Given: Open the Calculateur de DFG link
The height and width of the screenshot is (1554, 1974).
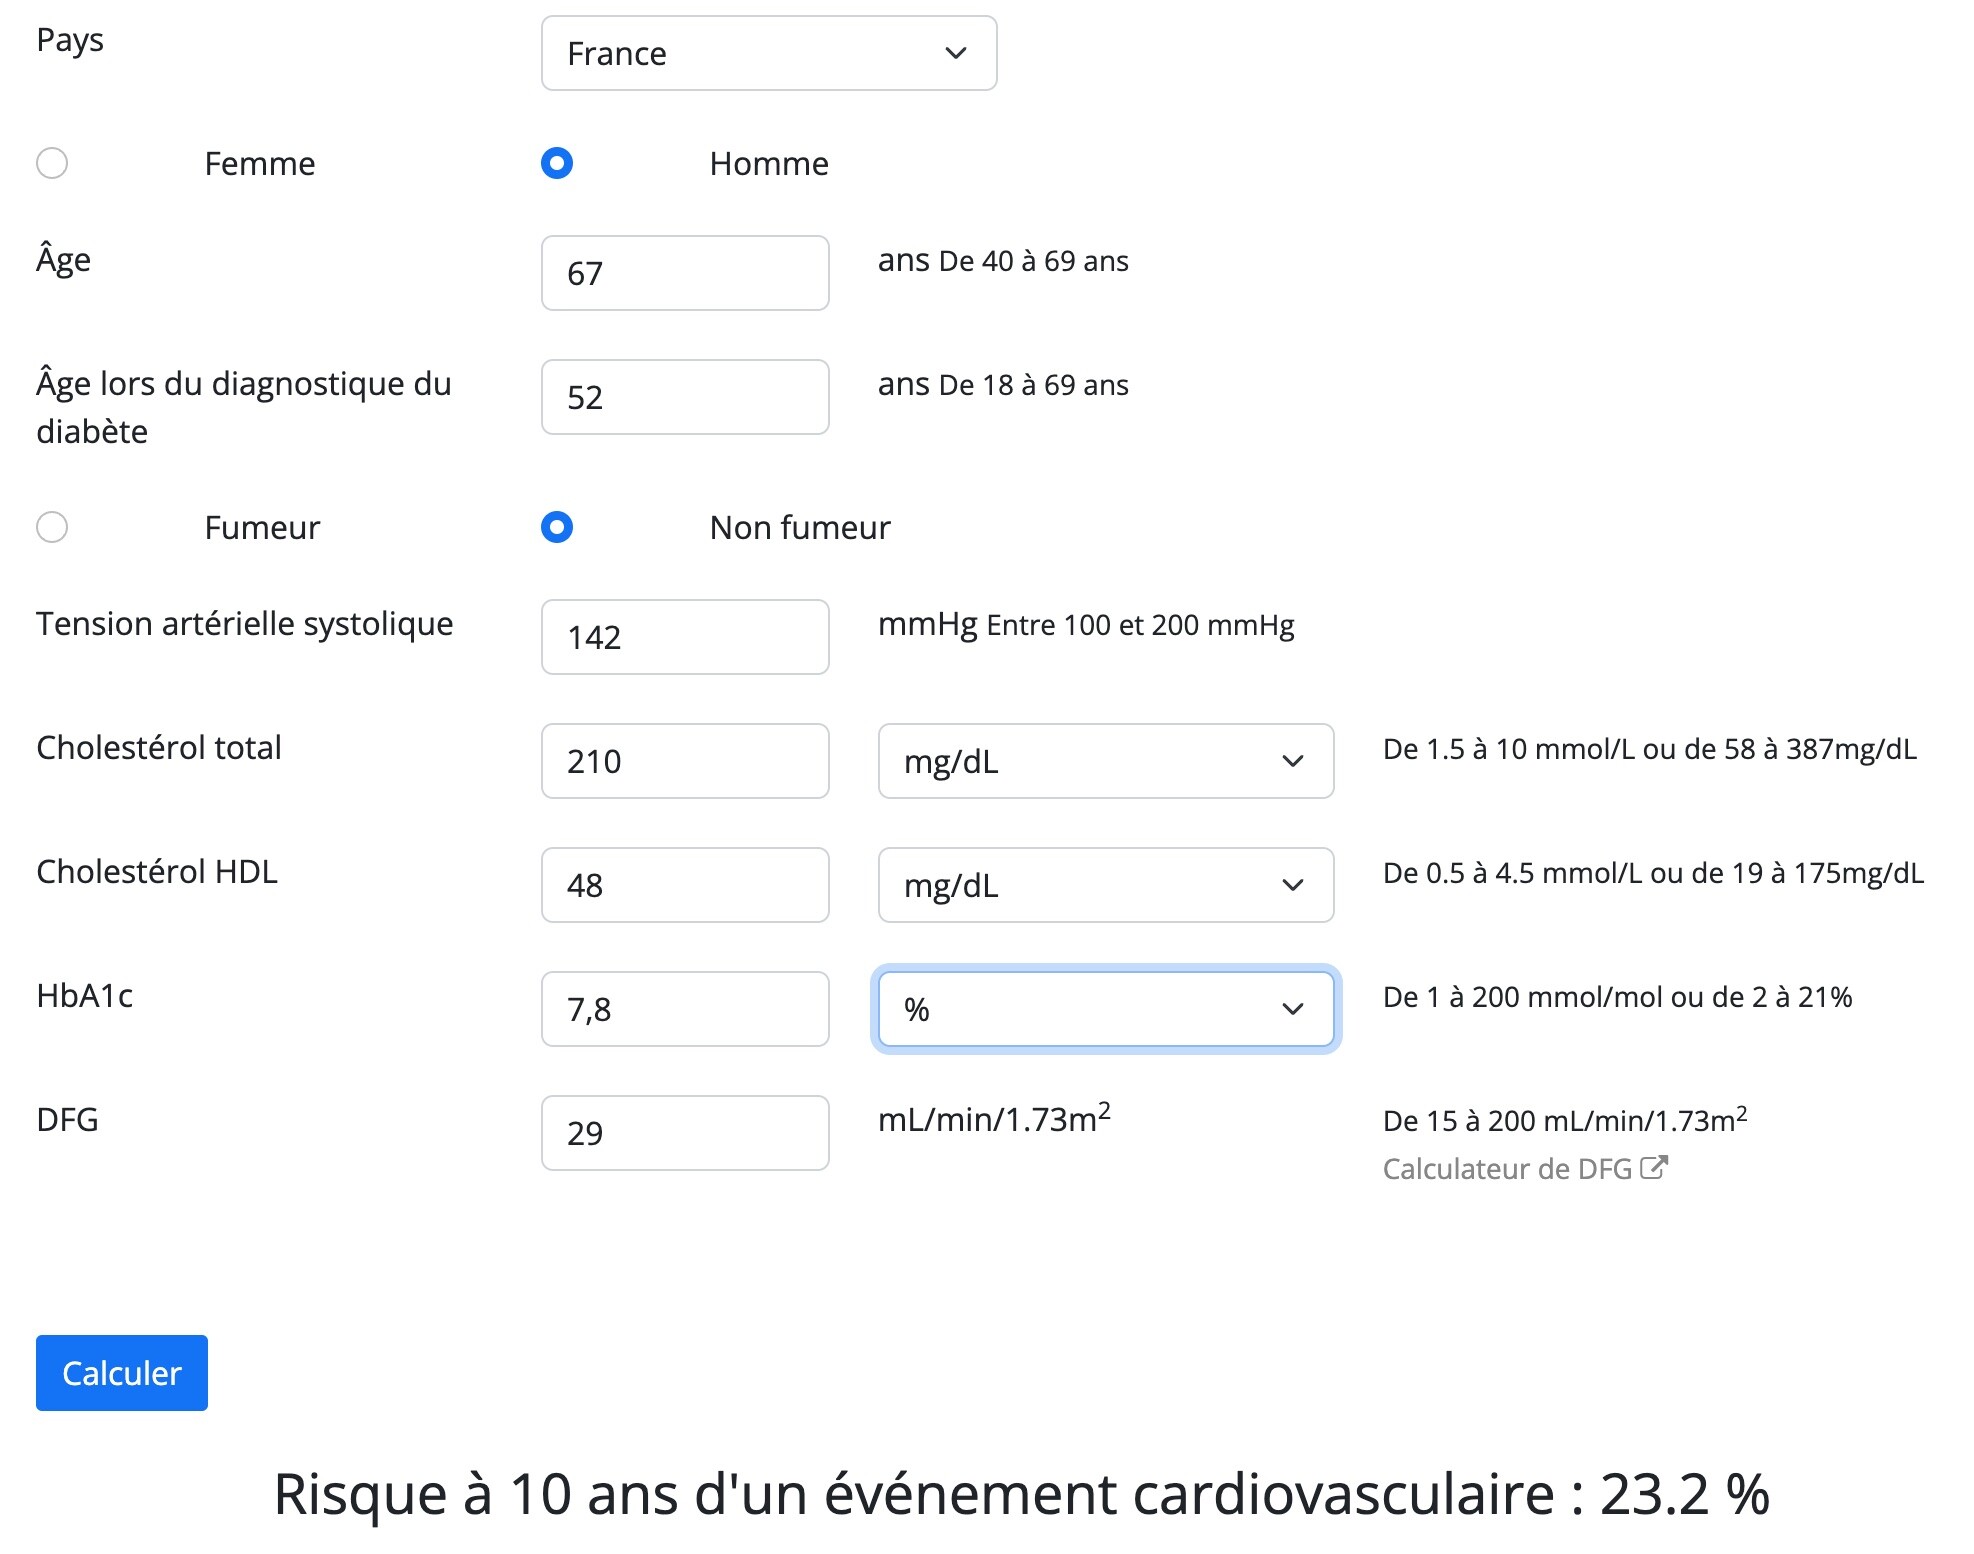Looking at the screenshot, I should 1506,1169.
